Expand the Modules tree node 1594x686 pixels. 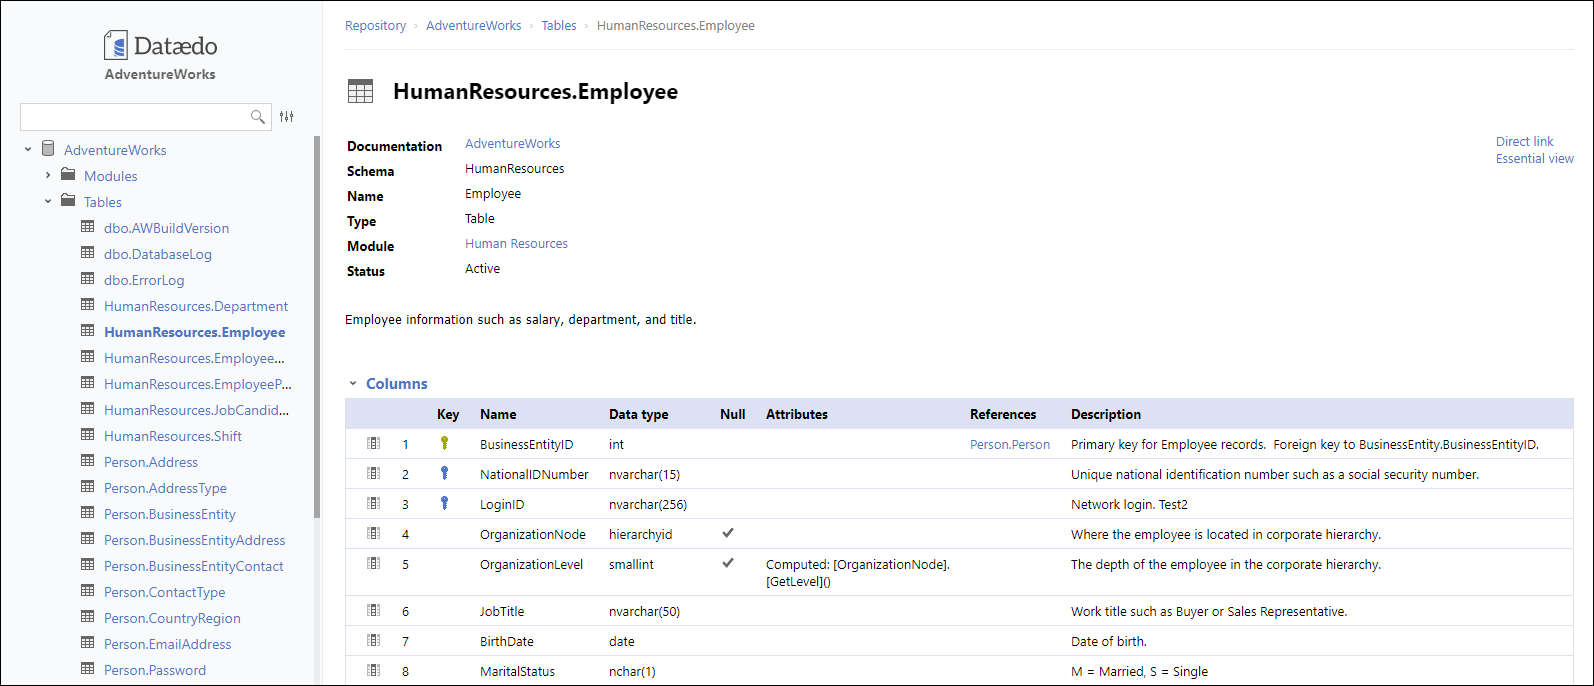[48, 176]
